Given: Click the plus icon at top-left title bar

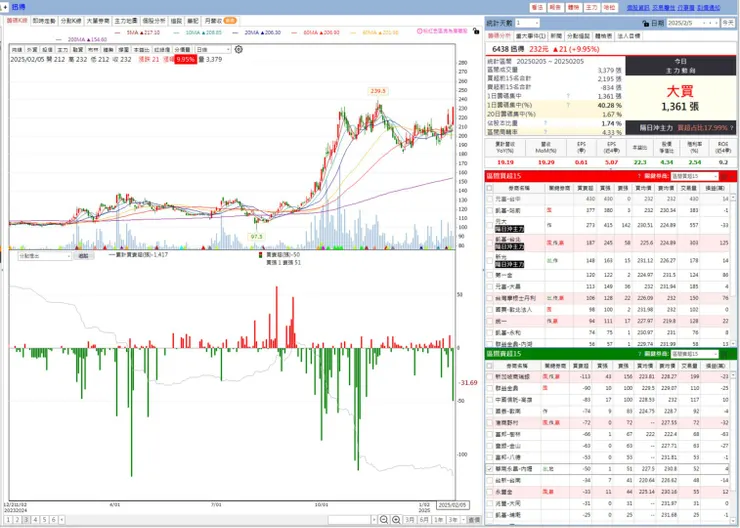Looking at the screenshot, I should click(x=5, y=7).
